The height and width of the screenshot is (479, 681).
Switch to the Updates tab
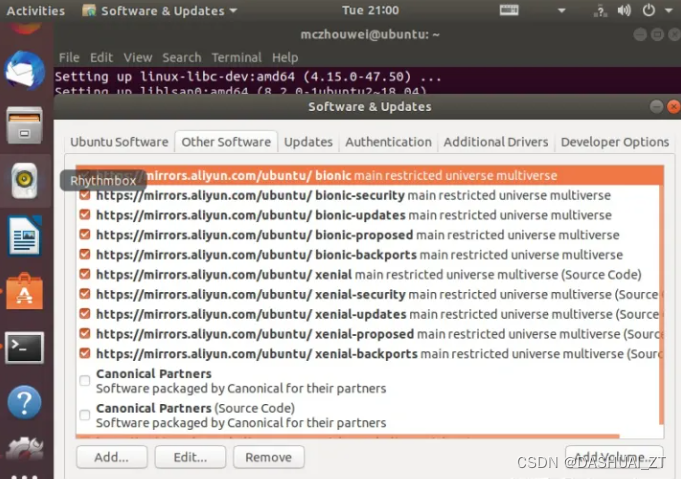[308, 142]
